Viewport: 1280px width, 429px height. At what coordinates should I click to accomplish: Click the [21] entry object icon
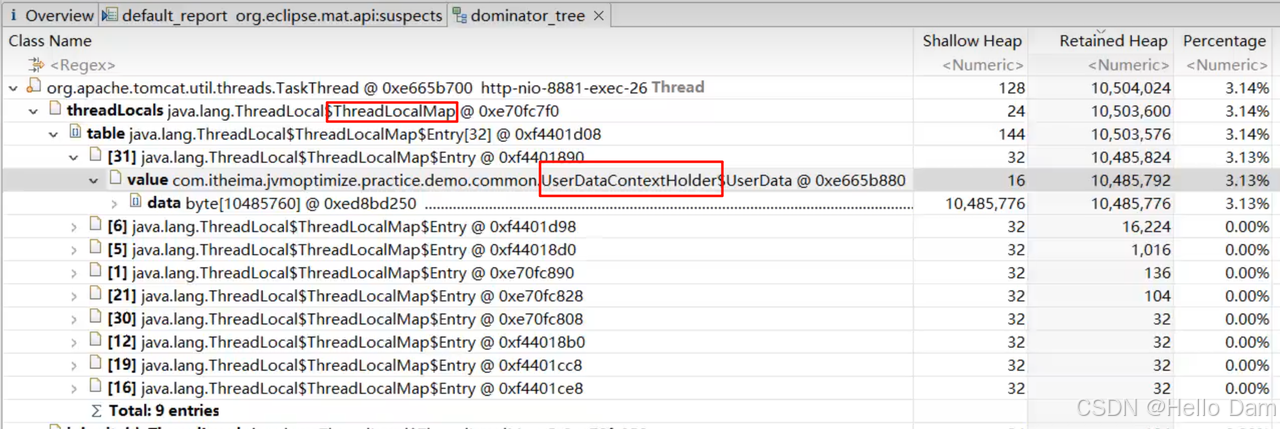pos(95,295)
